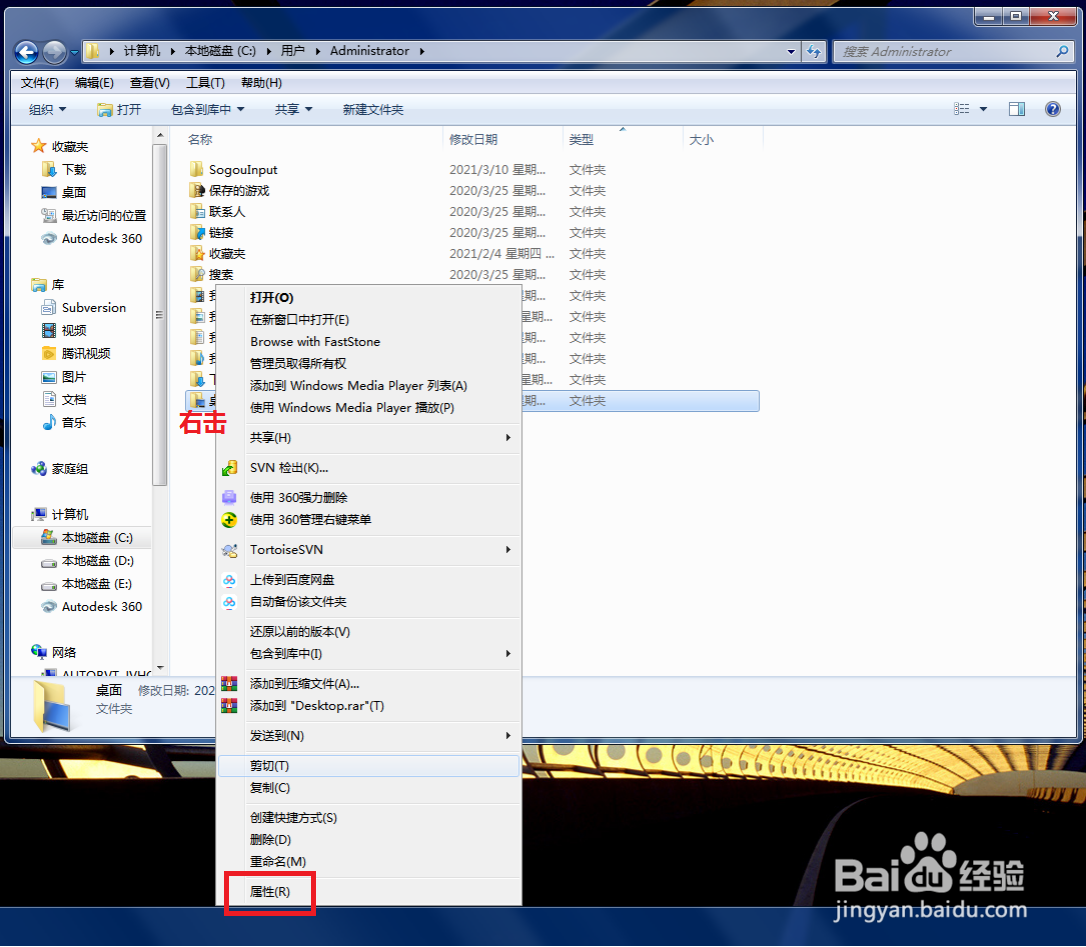This screenshot has height=947, width=1086.
Task: Open the 编辑(E) menu
Action: (x=94, y=83)
